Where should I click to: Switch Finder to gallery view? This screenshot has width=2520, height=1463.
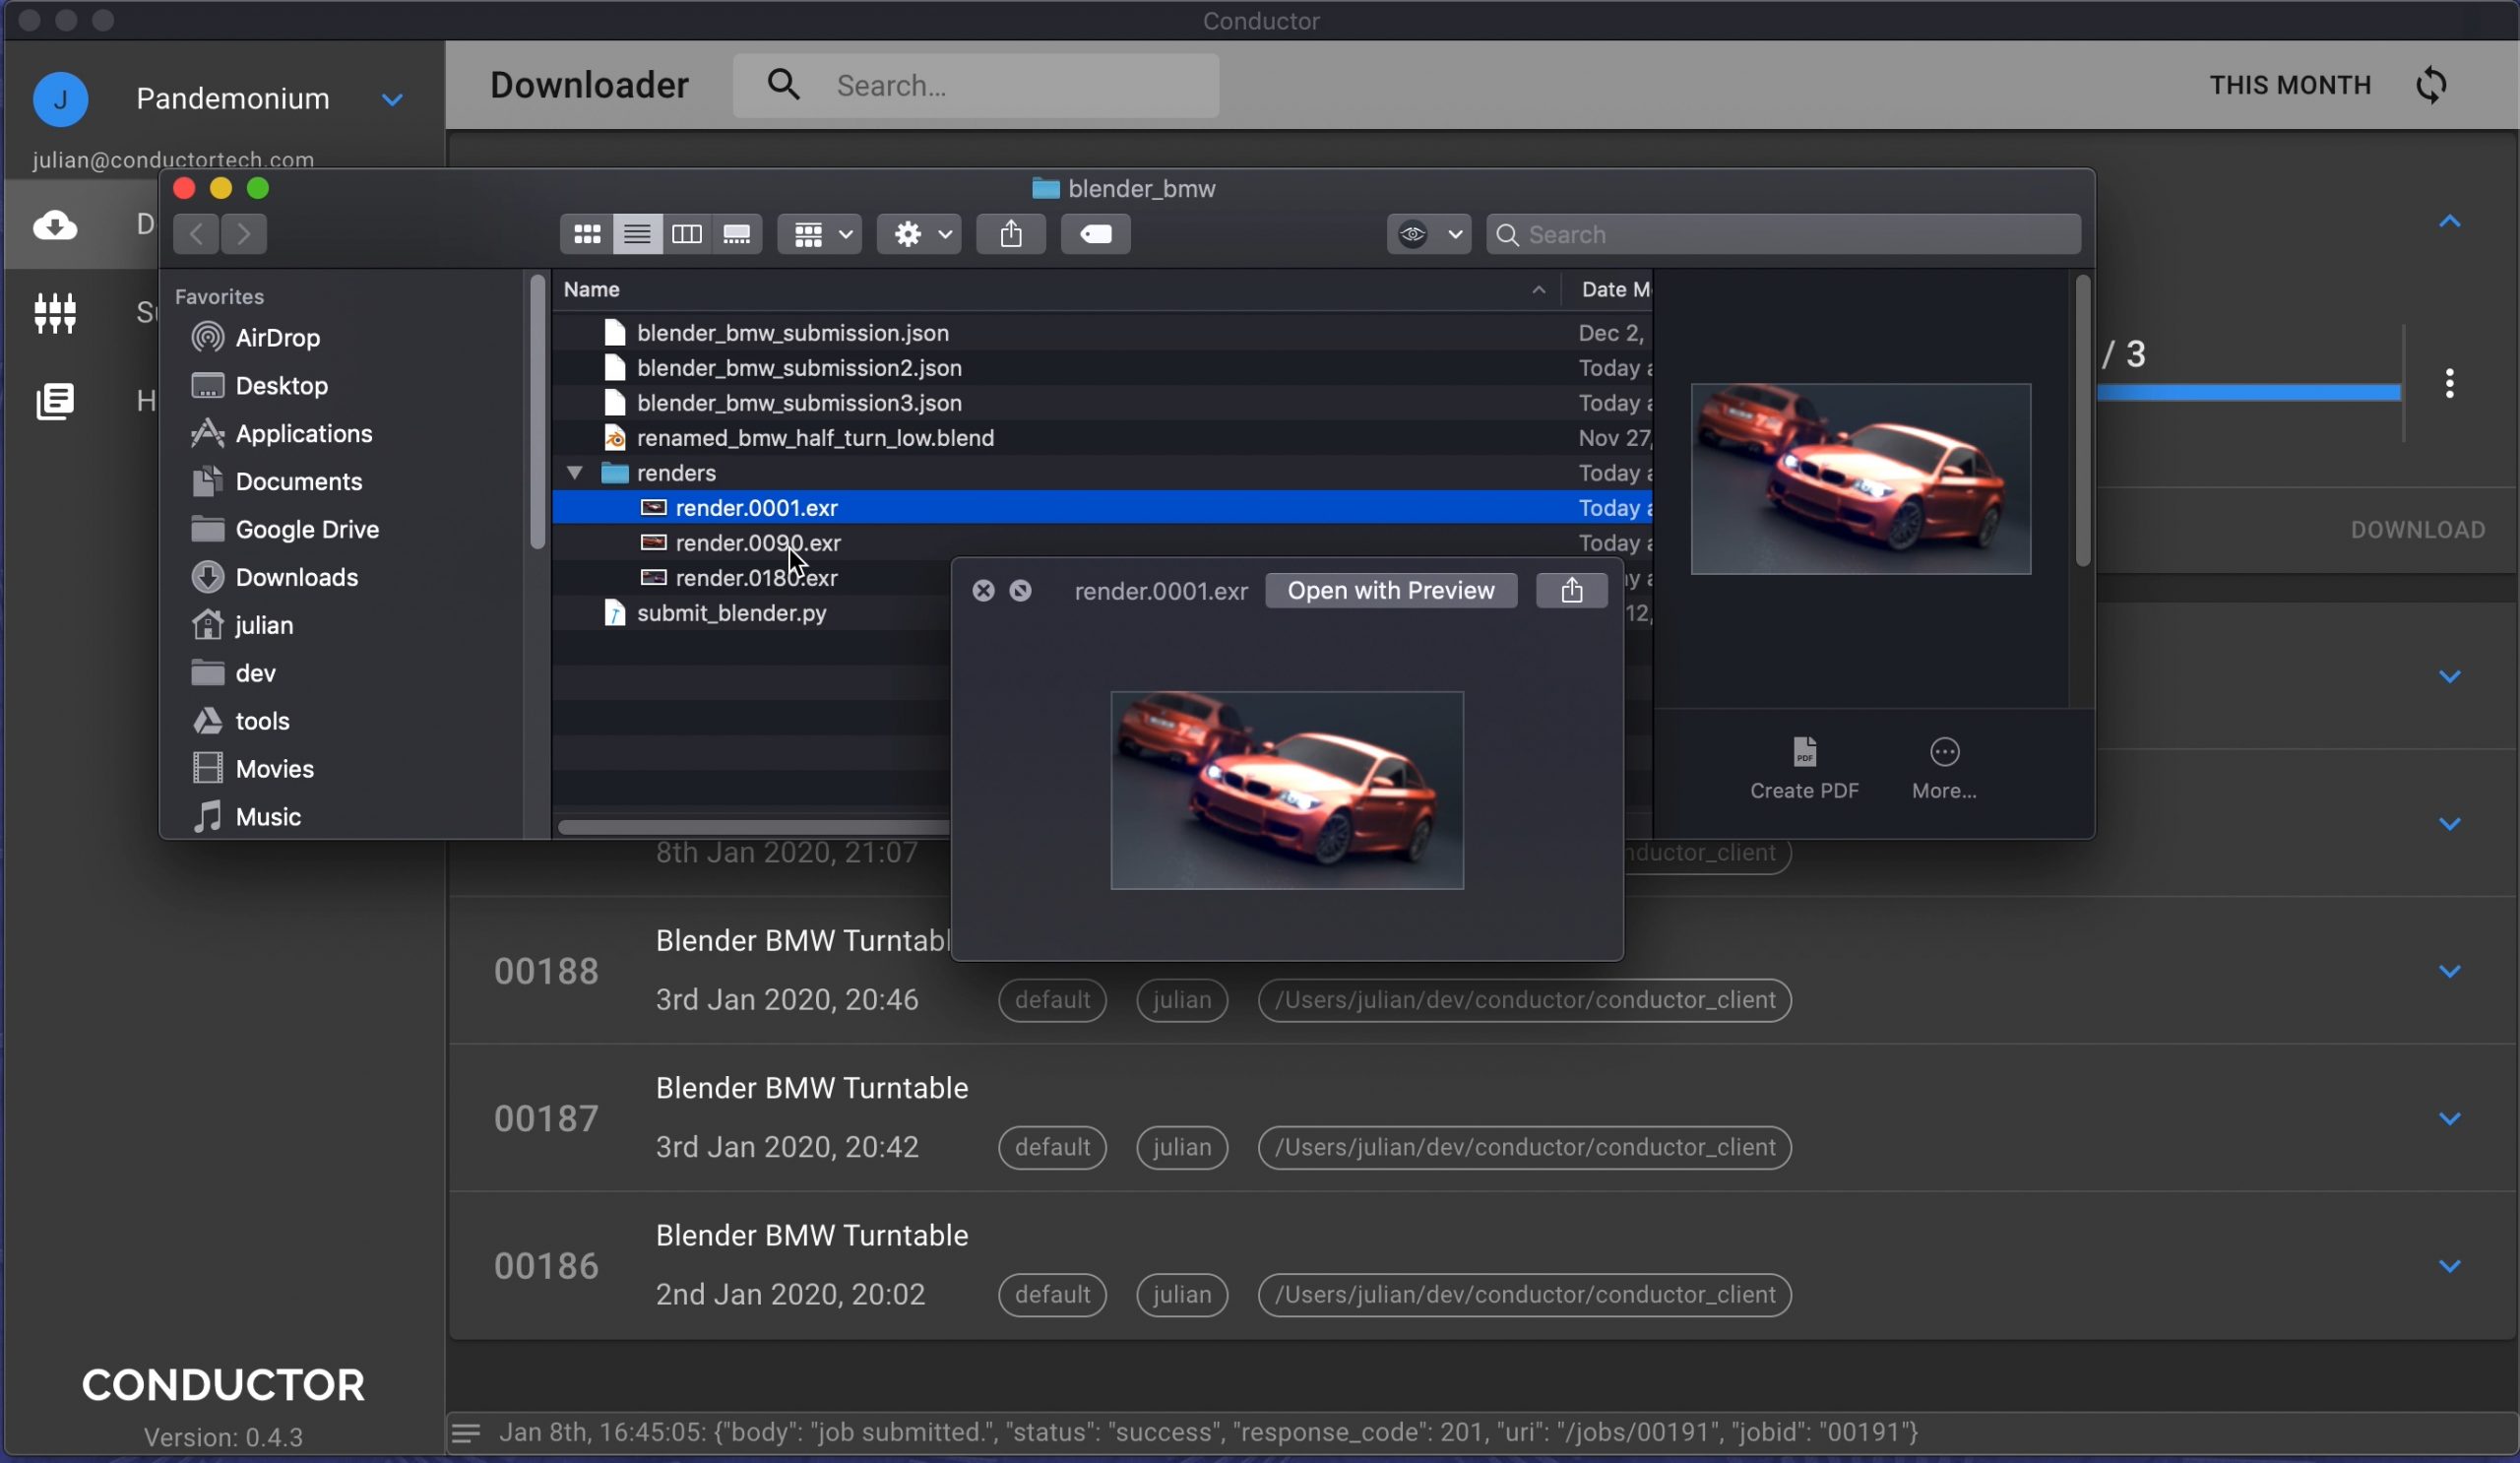pos(737,234)
